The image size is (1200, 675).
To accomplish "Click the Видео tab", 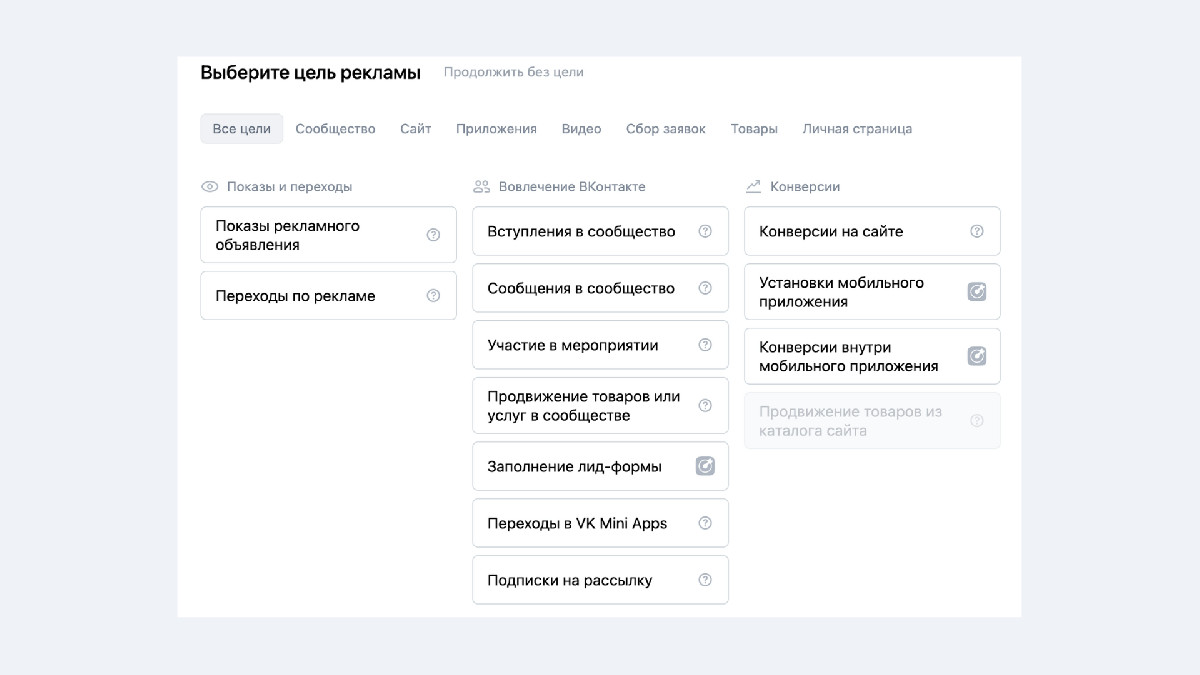I will tap(581, 129).
